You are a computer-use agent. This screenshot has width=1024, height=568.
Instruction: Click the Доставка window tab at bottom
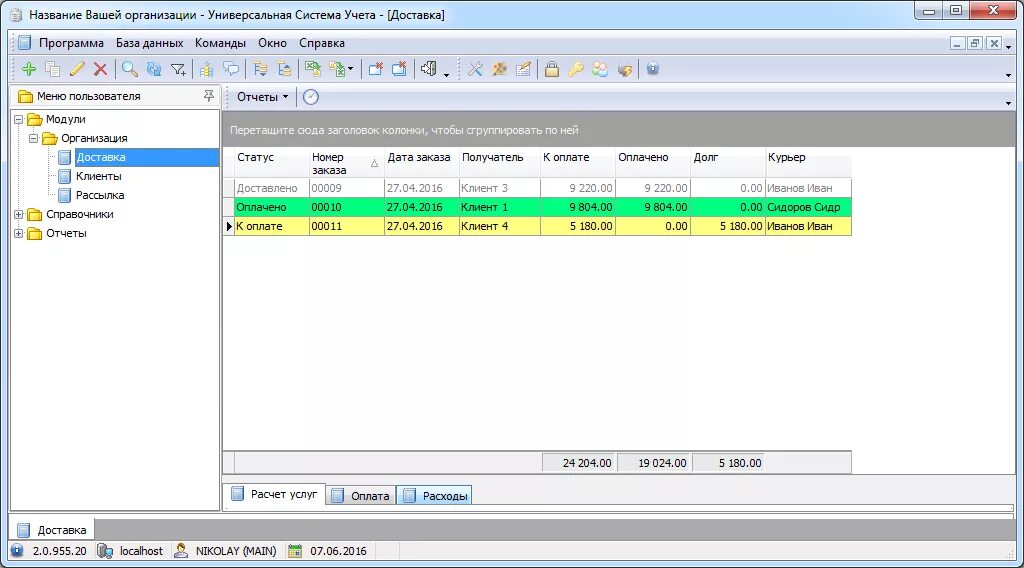click(52, 530)
